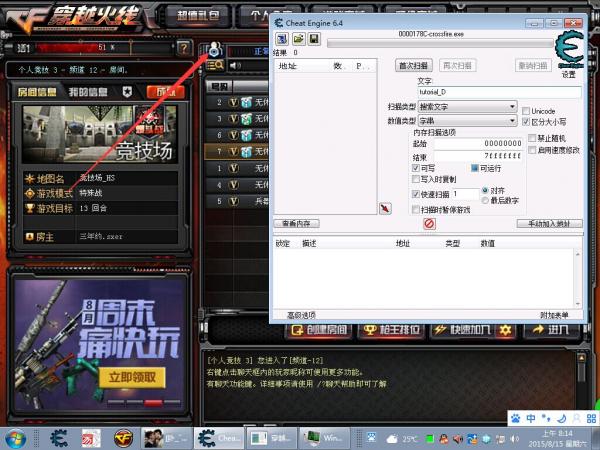Viewport: 600px width, 450px height.
Task: Switch to the 房间信息 tab
Action: (x=37, y=92)
